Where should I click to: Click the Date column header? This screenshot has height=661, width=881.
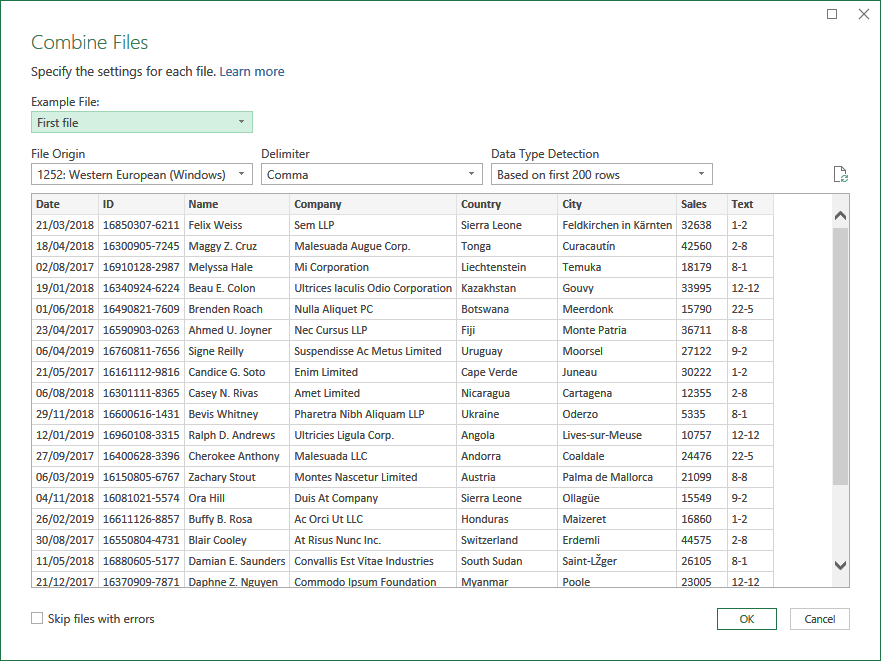click(x=65, y=204)
